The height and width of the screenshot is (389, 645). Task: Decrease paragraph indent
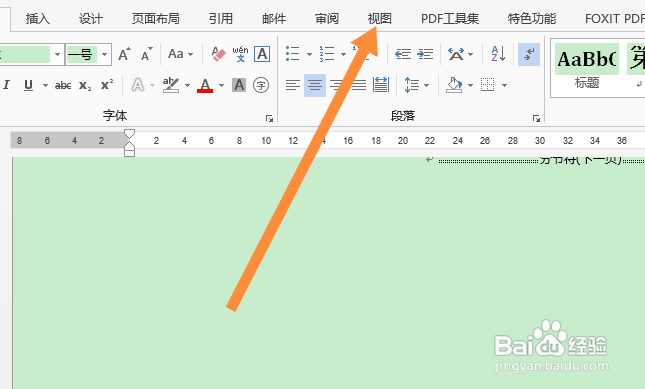(x=403, y=54)
